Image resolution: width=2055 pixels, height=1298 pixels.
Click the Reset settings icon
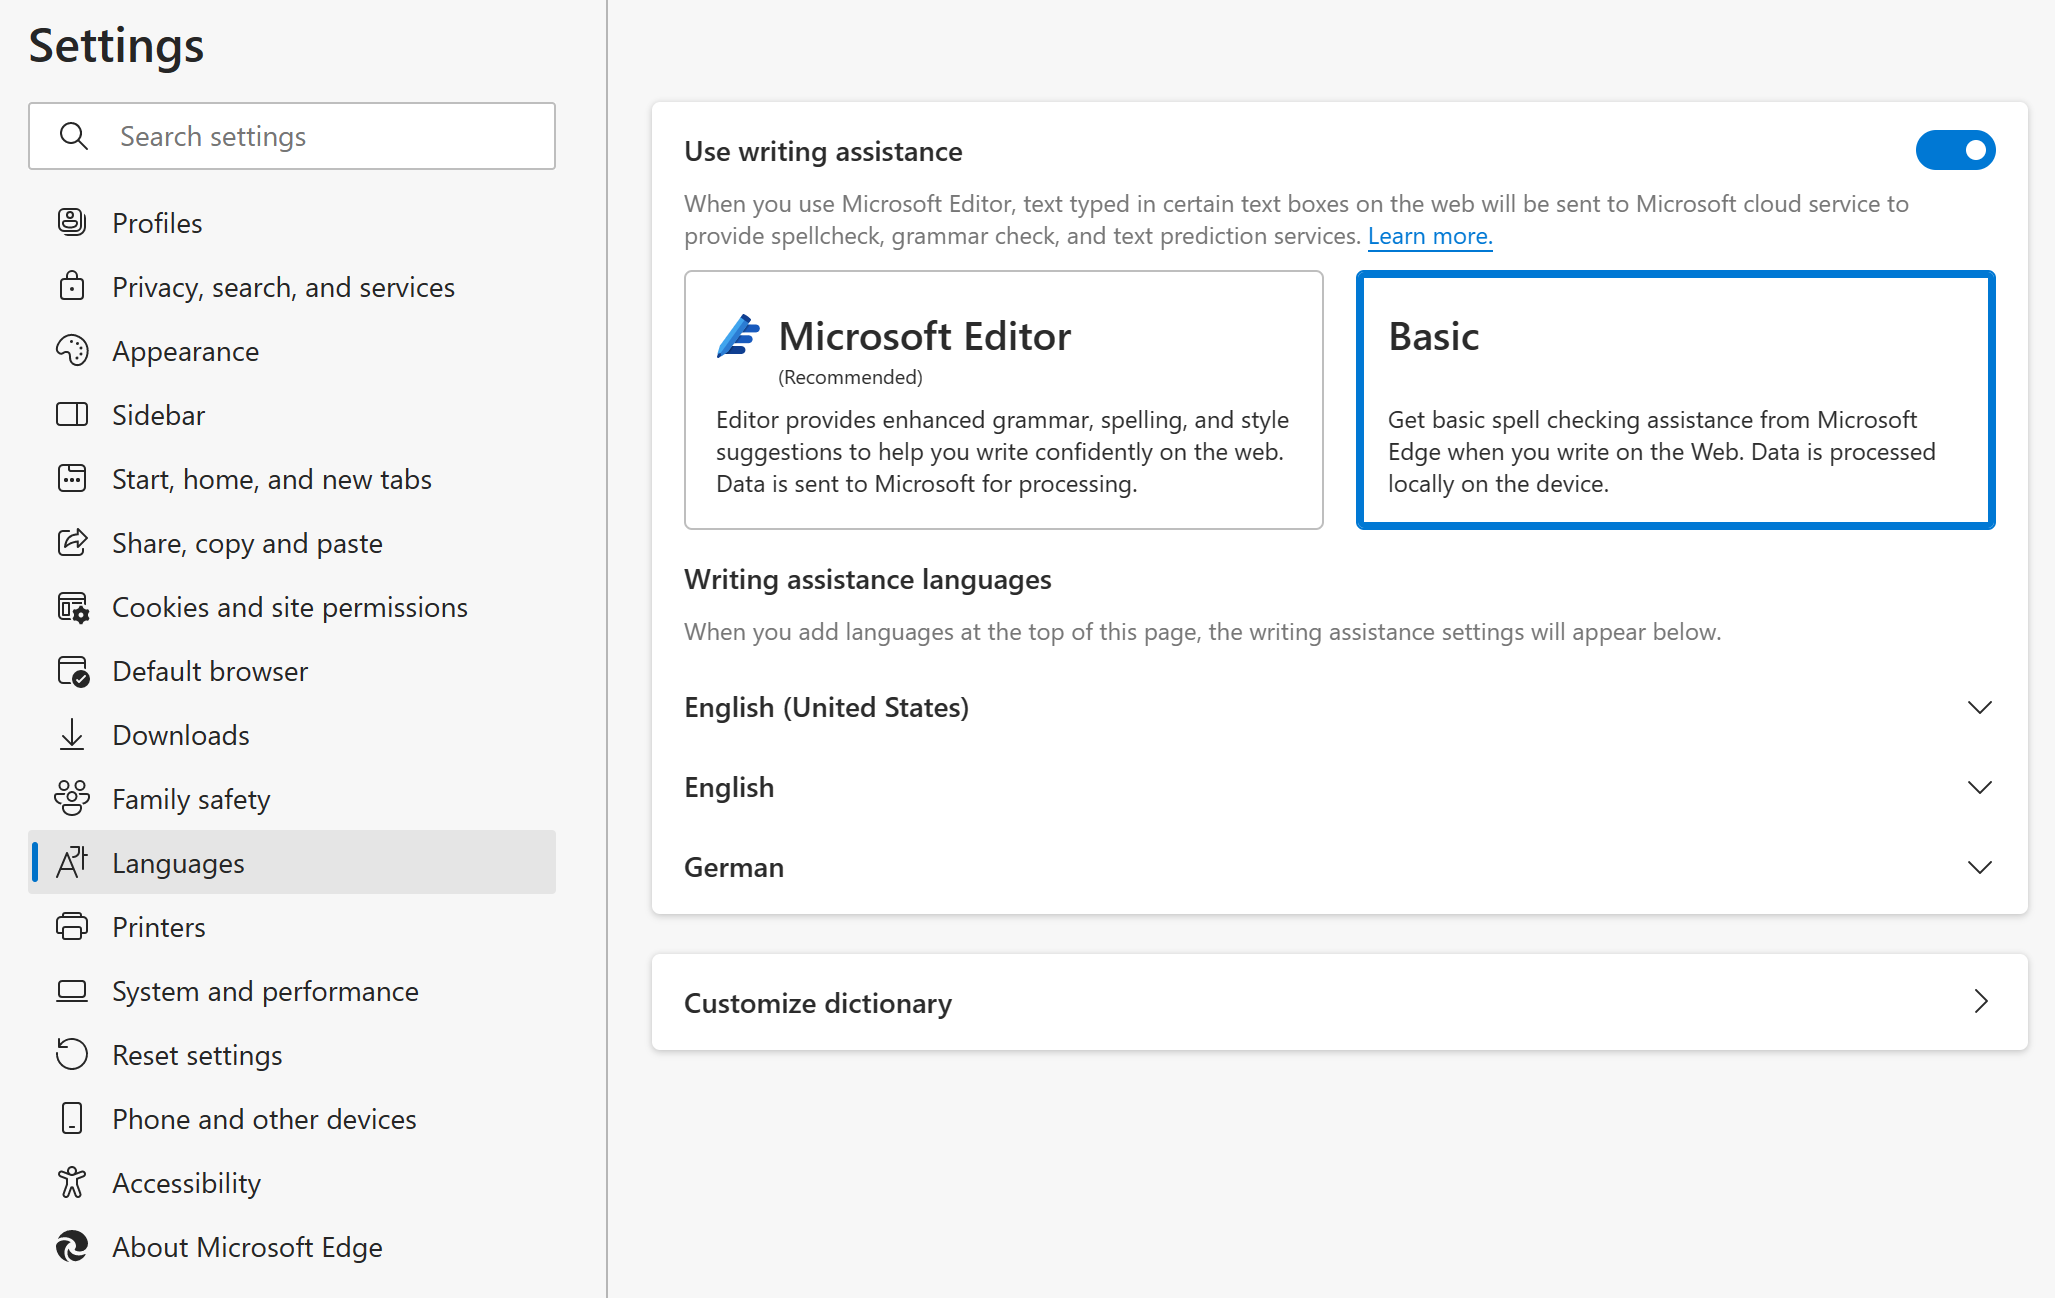tap(72, 1054)
